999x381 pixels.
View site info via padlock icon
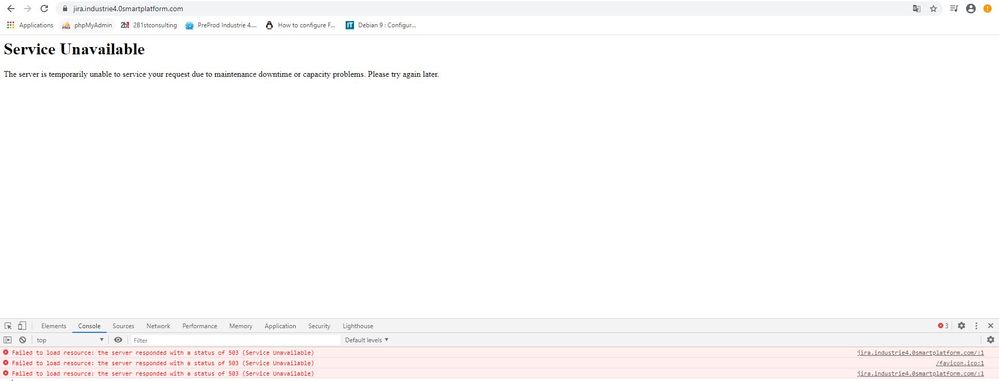tap(65, 9)
